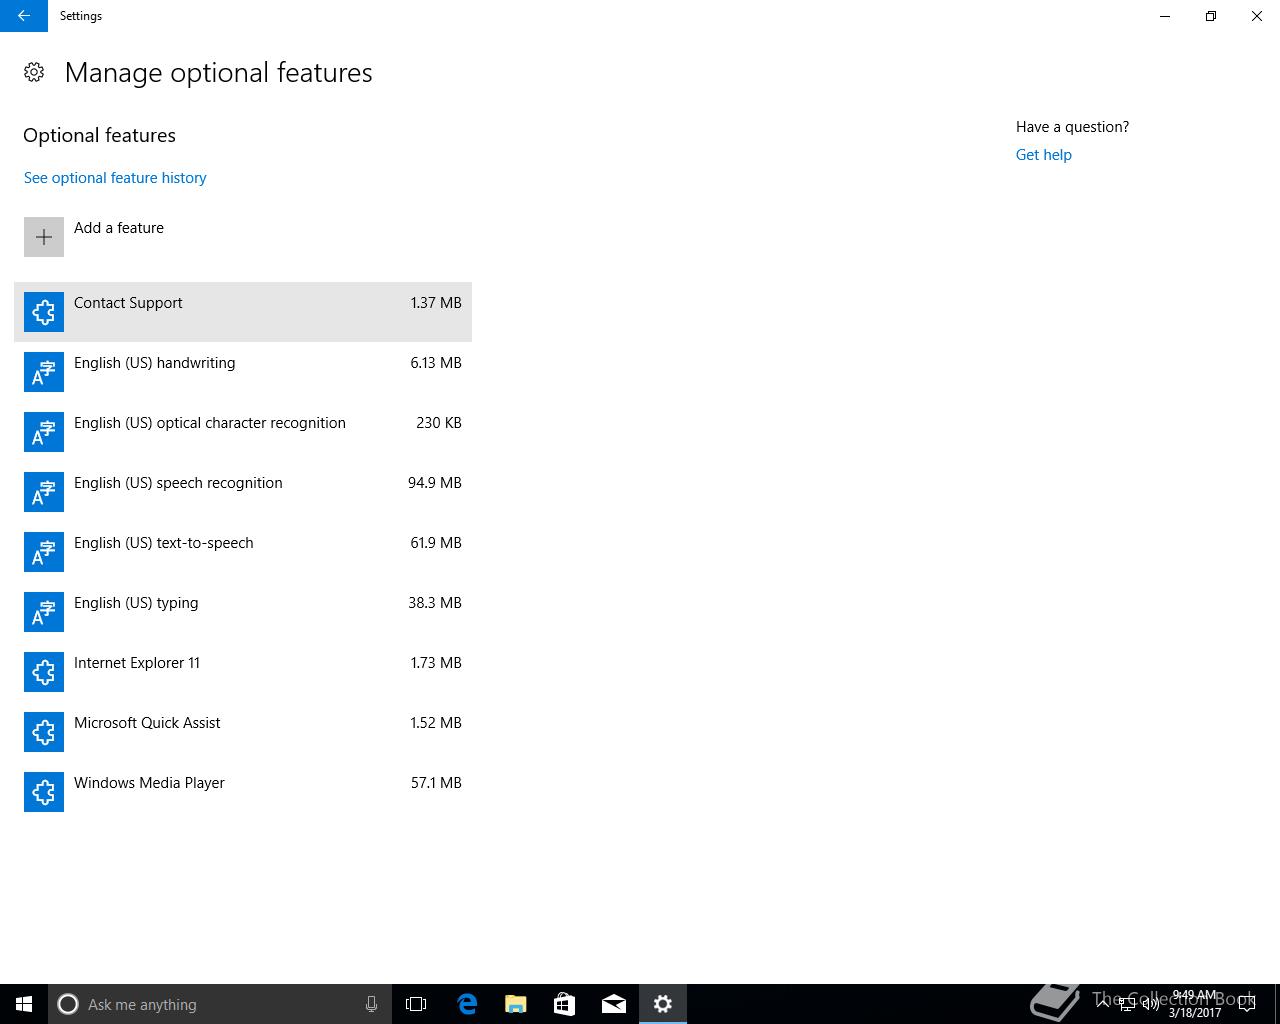Click the 1.73 MB size value
This screenshot has width=1280, height=1024.
click(x=436, y=663)
